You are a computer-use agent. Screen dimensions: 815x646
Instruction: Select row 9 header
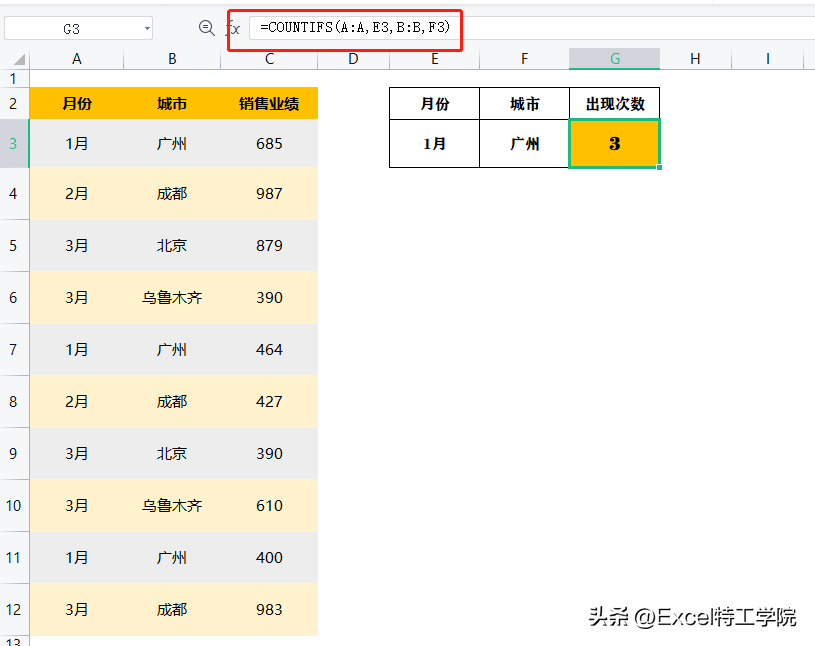point(14,453)
